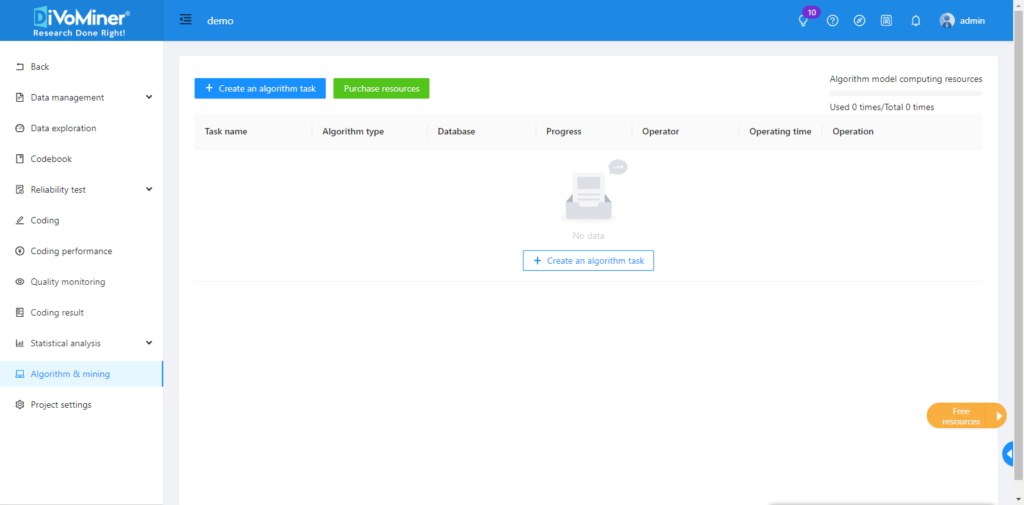This screenshot has height=505, width=1024.
Task: Click the blue side panel arrow tab
Action: 1009,454
